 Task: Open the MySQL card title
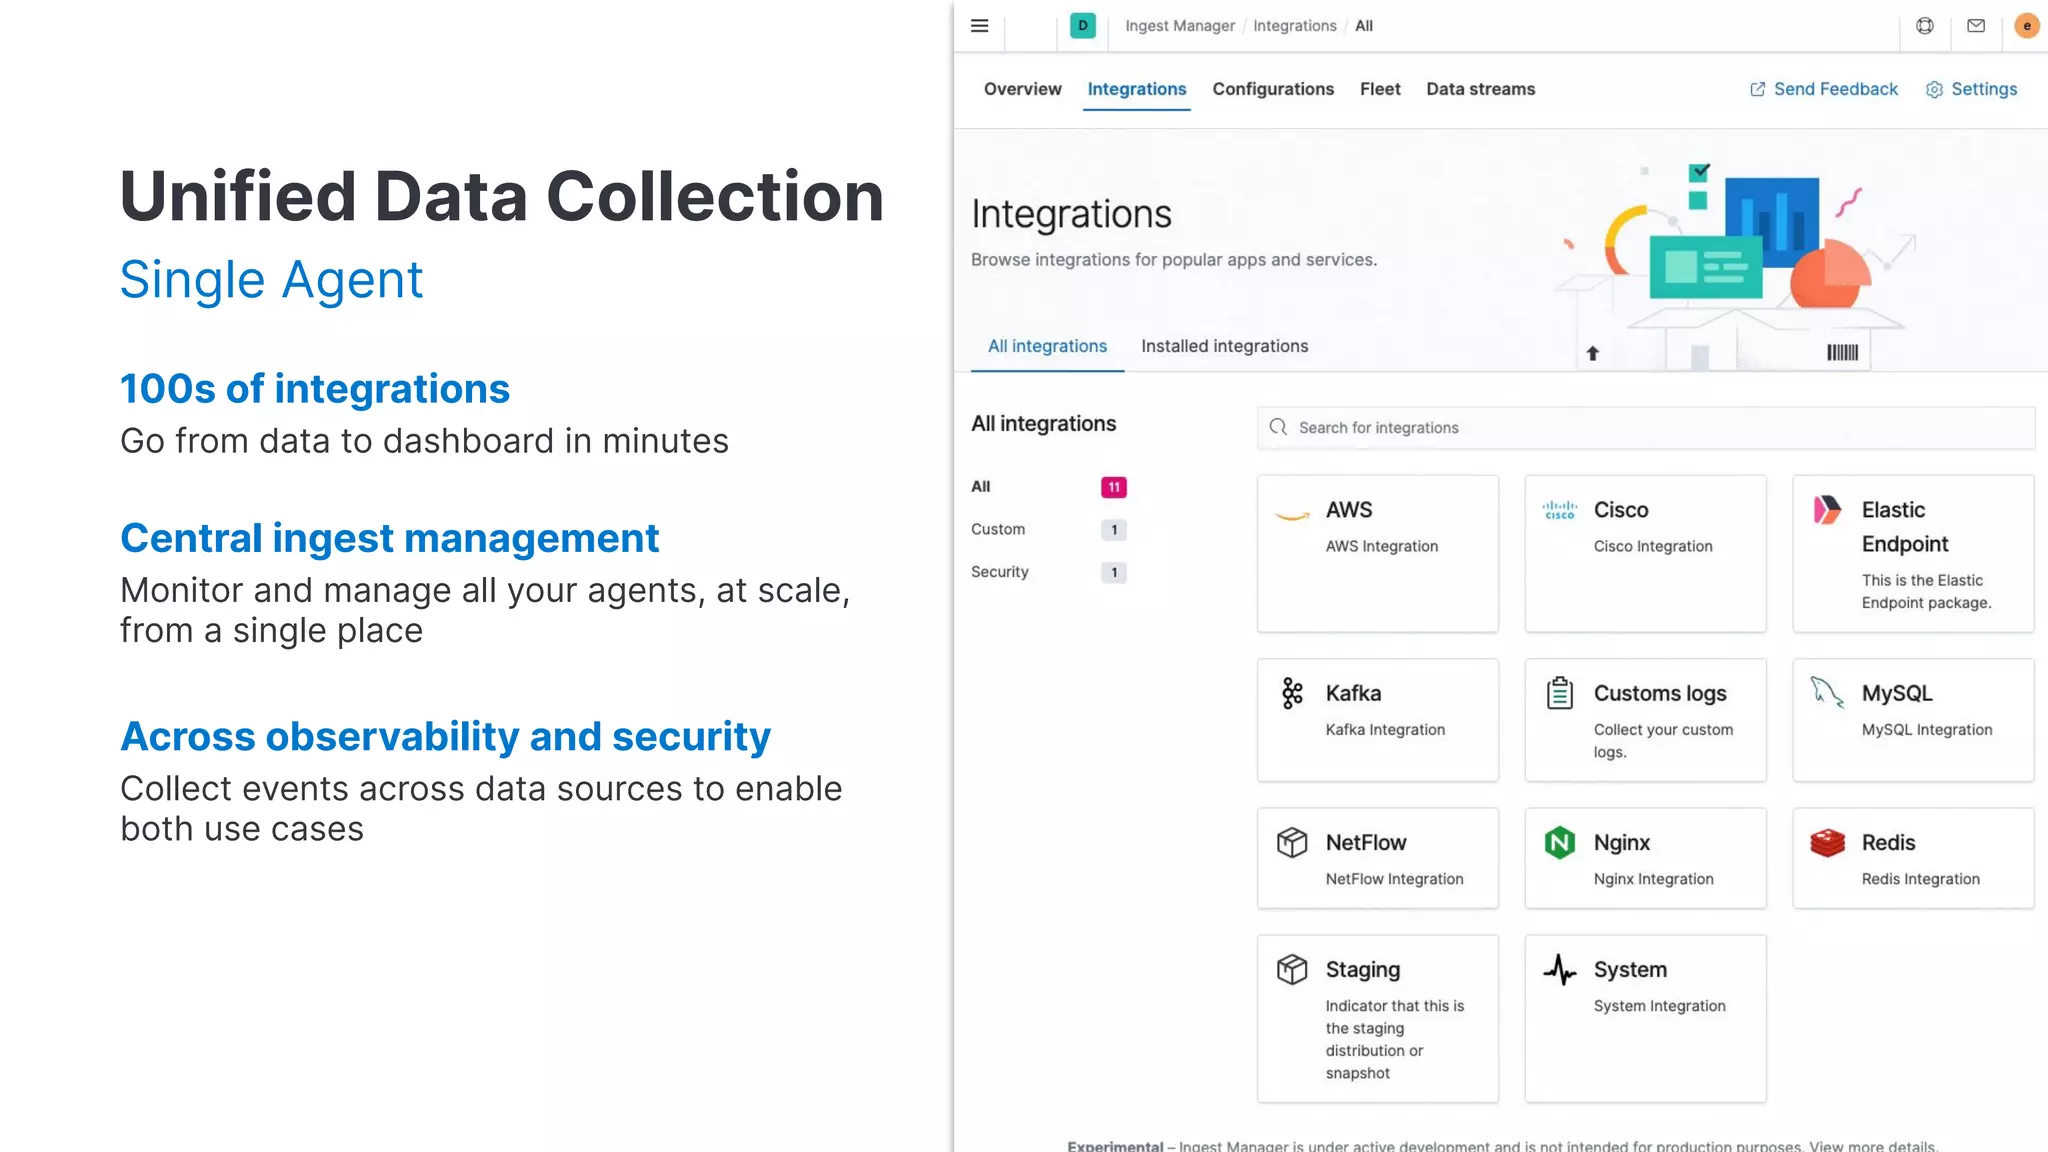coord(1896,693)
